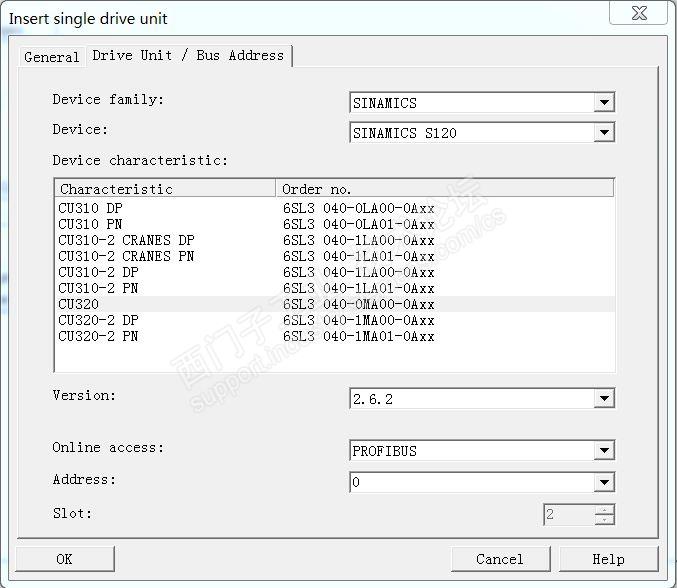Click order number 6SL3 040-0MA00-0Axx
677x588 pixels.
358,304
